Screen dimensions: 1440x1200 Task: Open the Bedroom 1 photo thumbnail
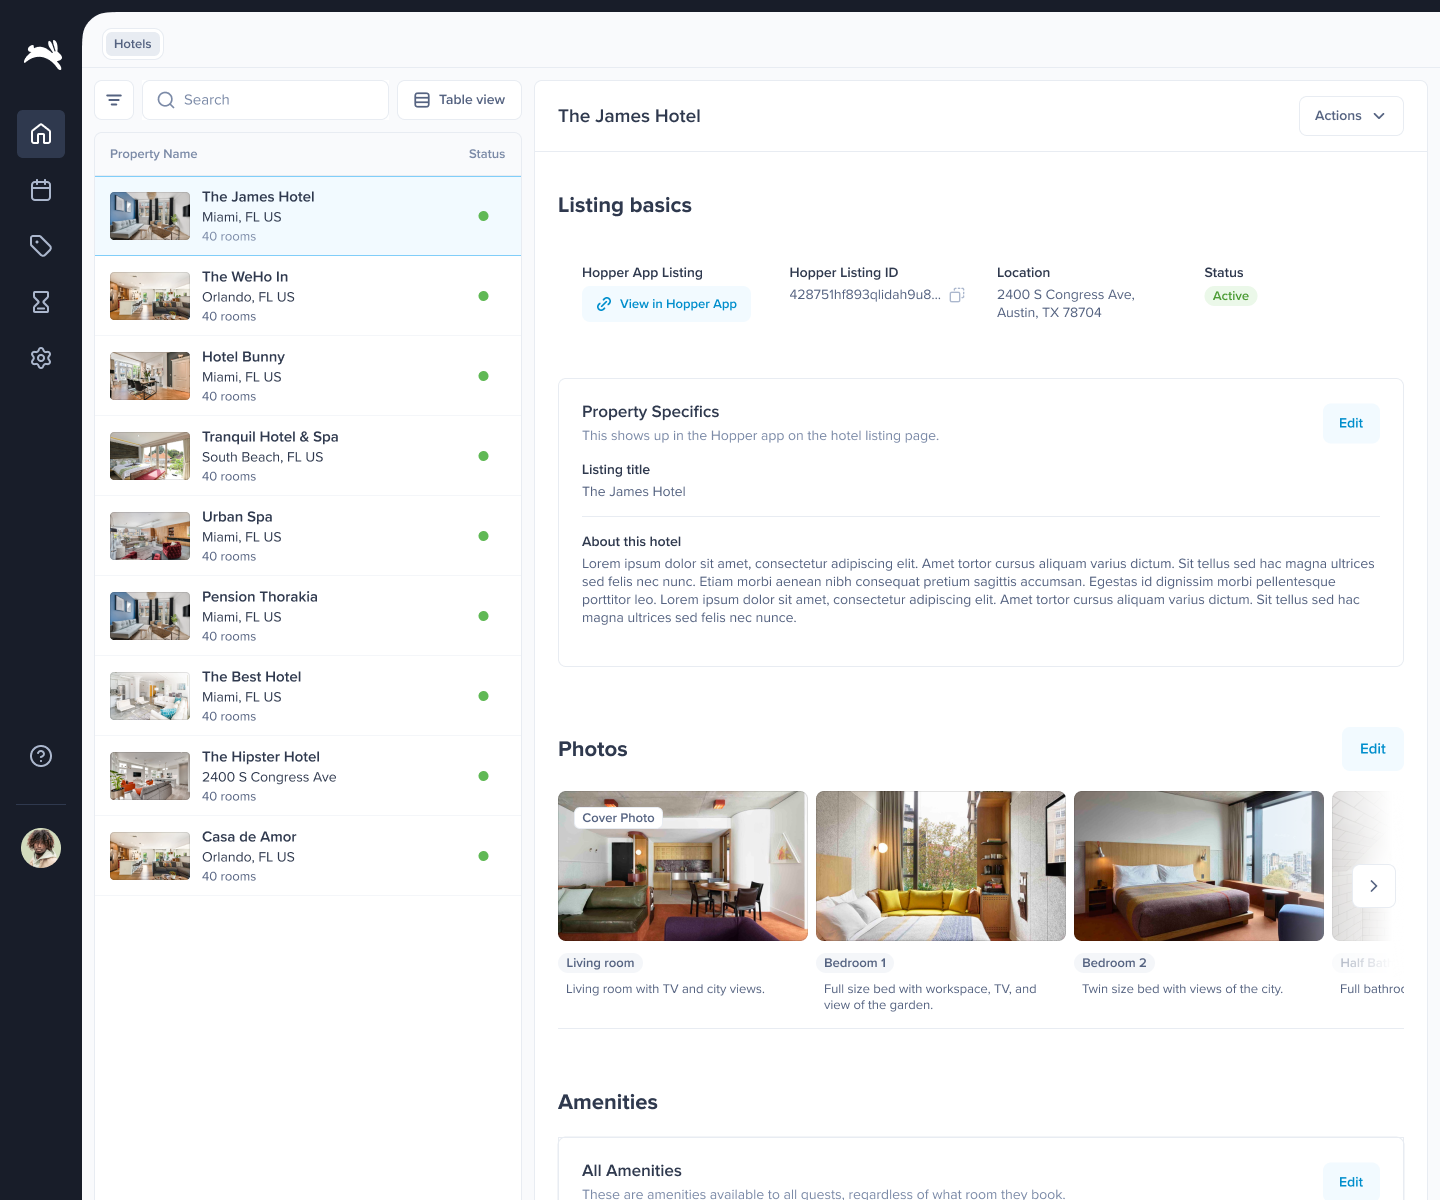941,866
